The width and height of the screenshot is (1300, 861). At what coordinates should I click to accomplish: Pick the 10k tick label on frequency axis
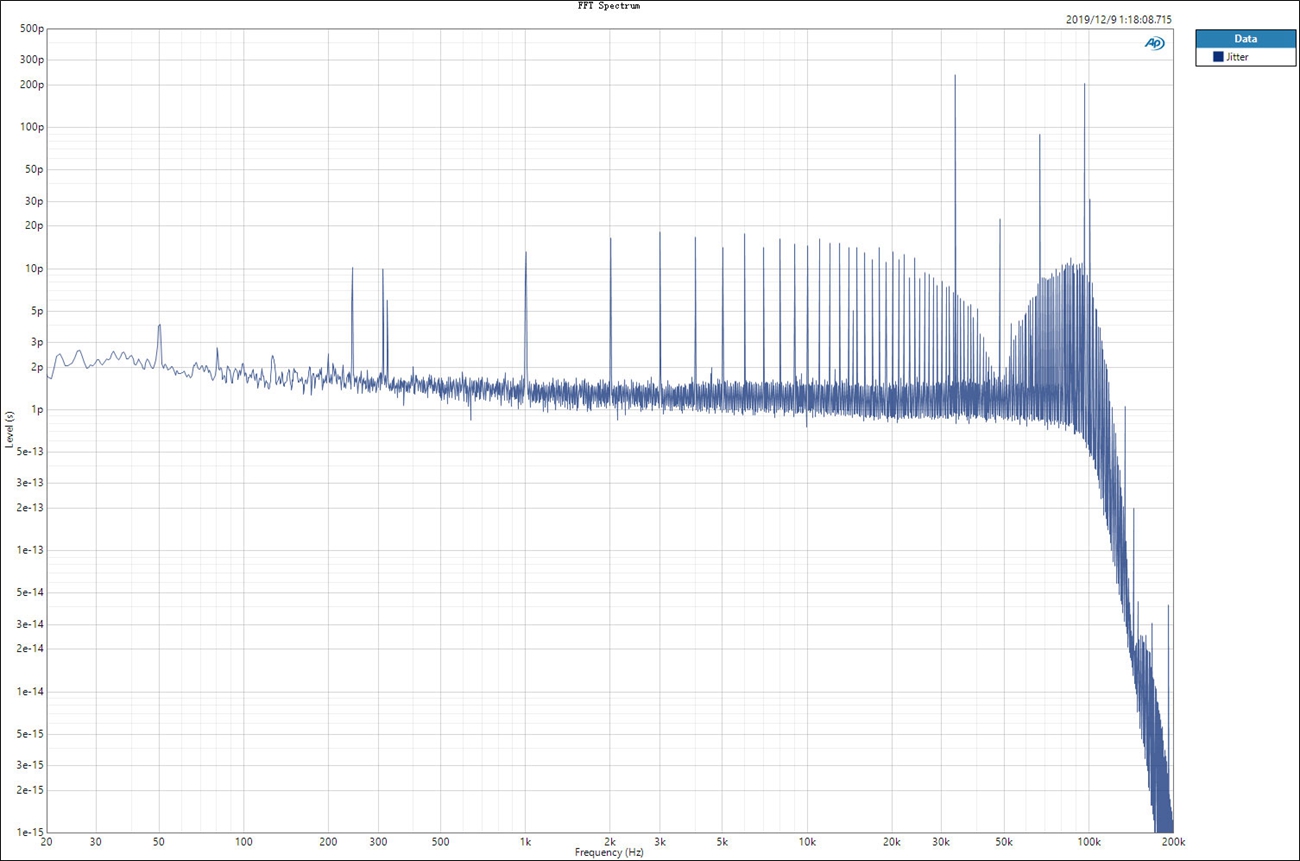coord(807,842)
